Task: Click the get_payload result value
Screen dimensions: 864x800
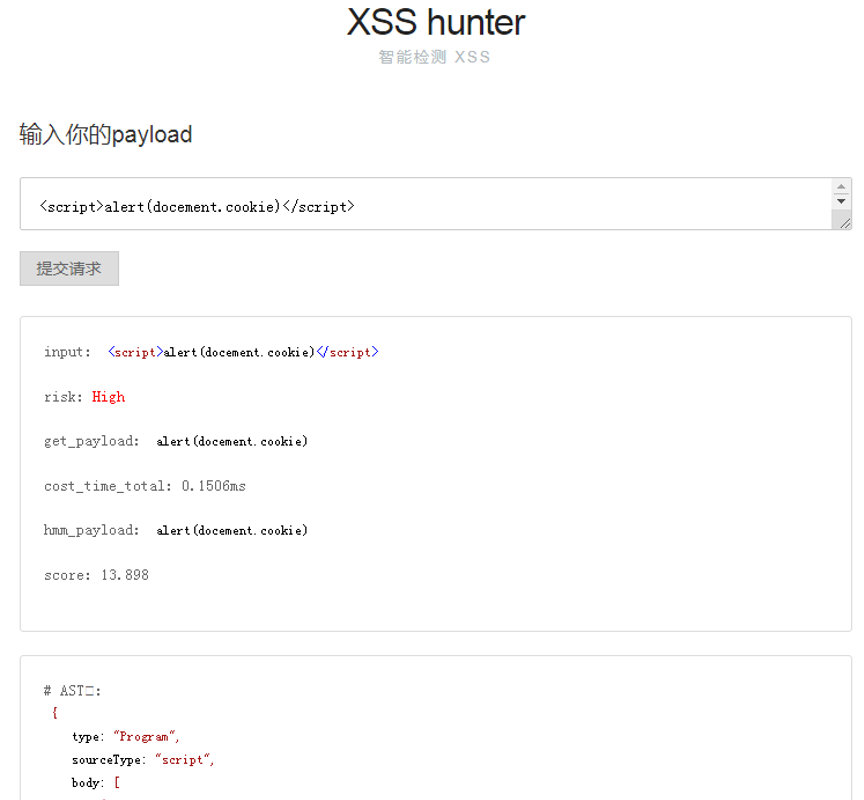Action: (232, 441)
